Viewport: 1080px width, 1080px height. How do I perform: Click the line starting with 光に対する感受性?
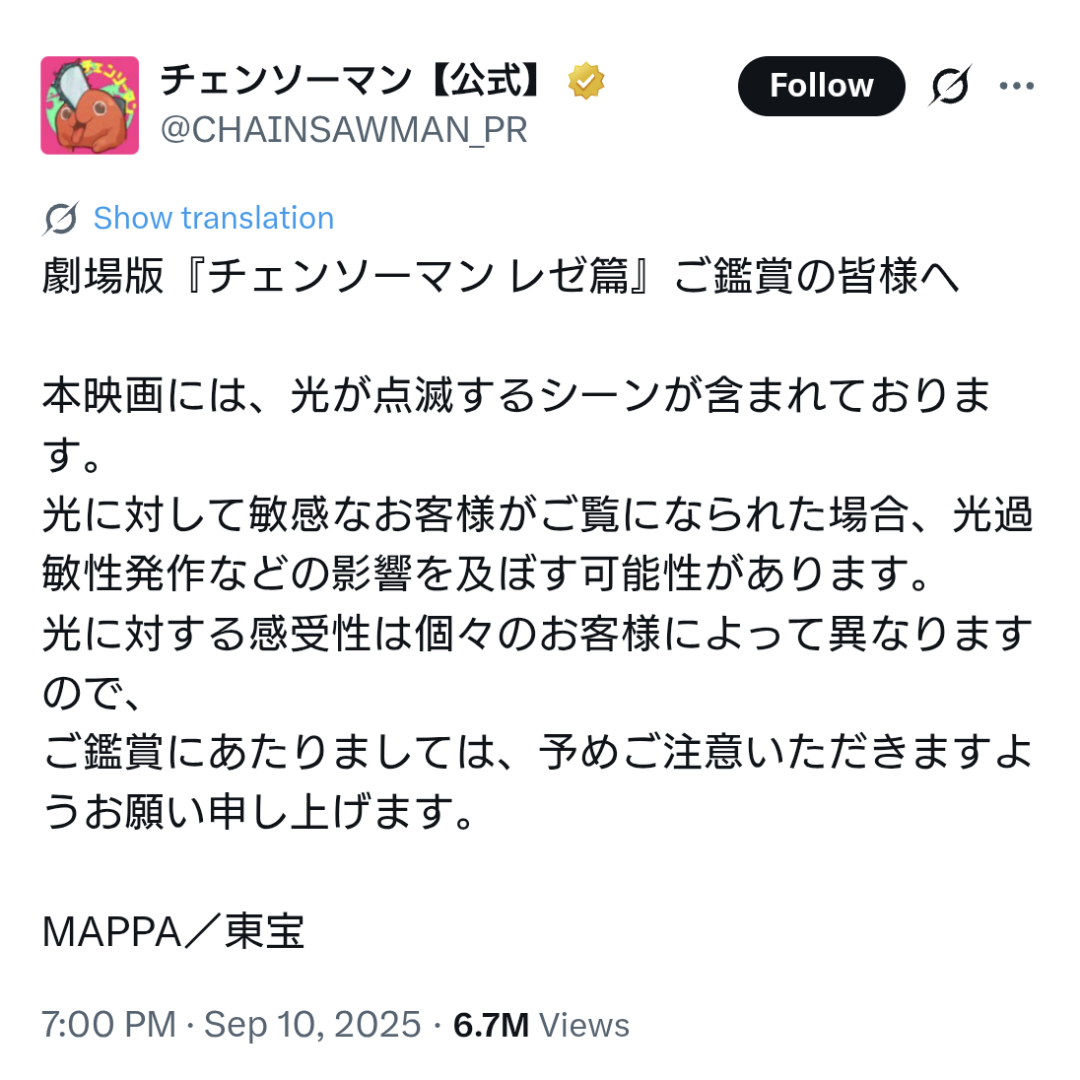538,634
